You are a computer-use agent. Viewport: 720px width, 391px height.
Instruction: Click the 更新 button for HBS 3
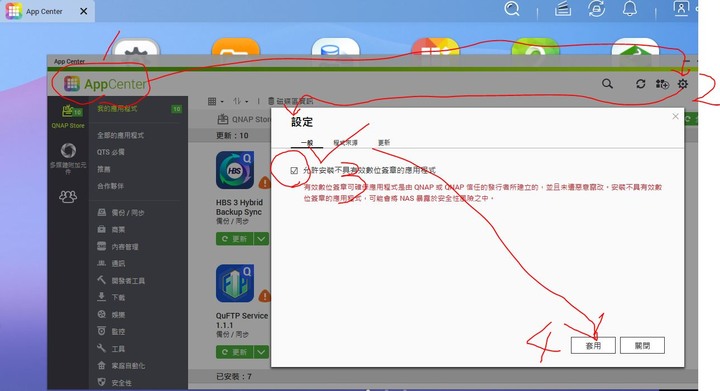pyautogui.click(x=235, y=239)
